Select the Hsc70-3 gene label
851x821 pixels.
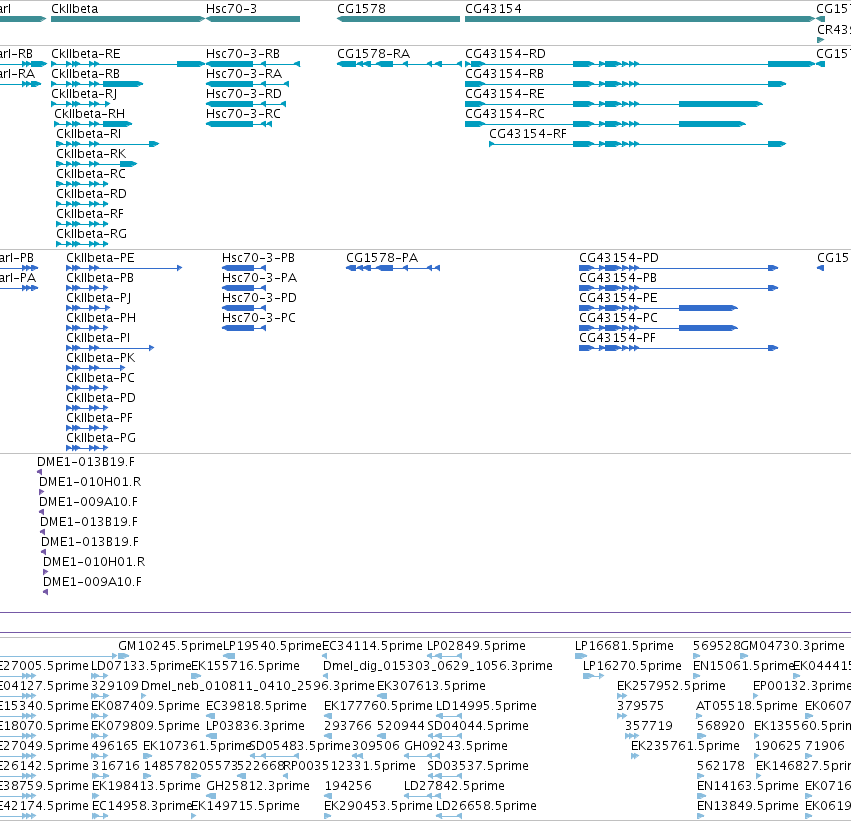pyautogui.click(x=231, y=9)
